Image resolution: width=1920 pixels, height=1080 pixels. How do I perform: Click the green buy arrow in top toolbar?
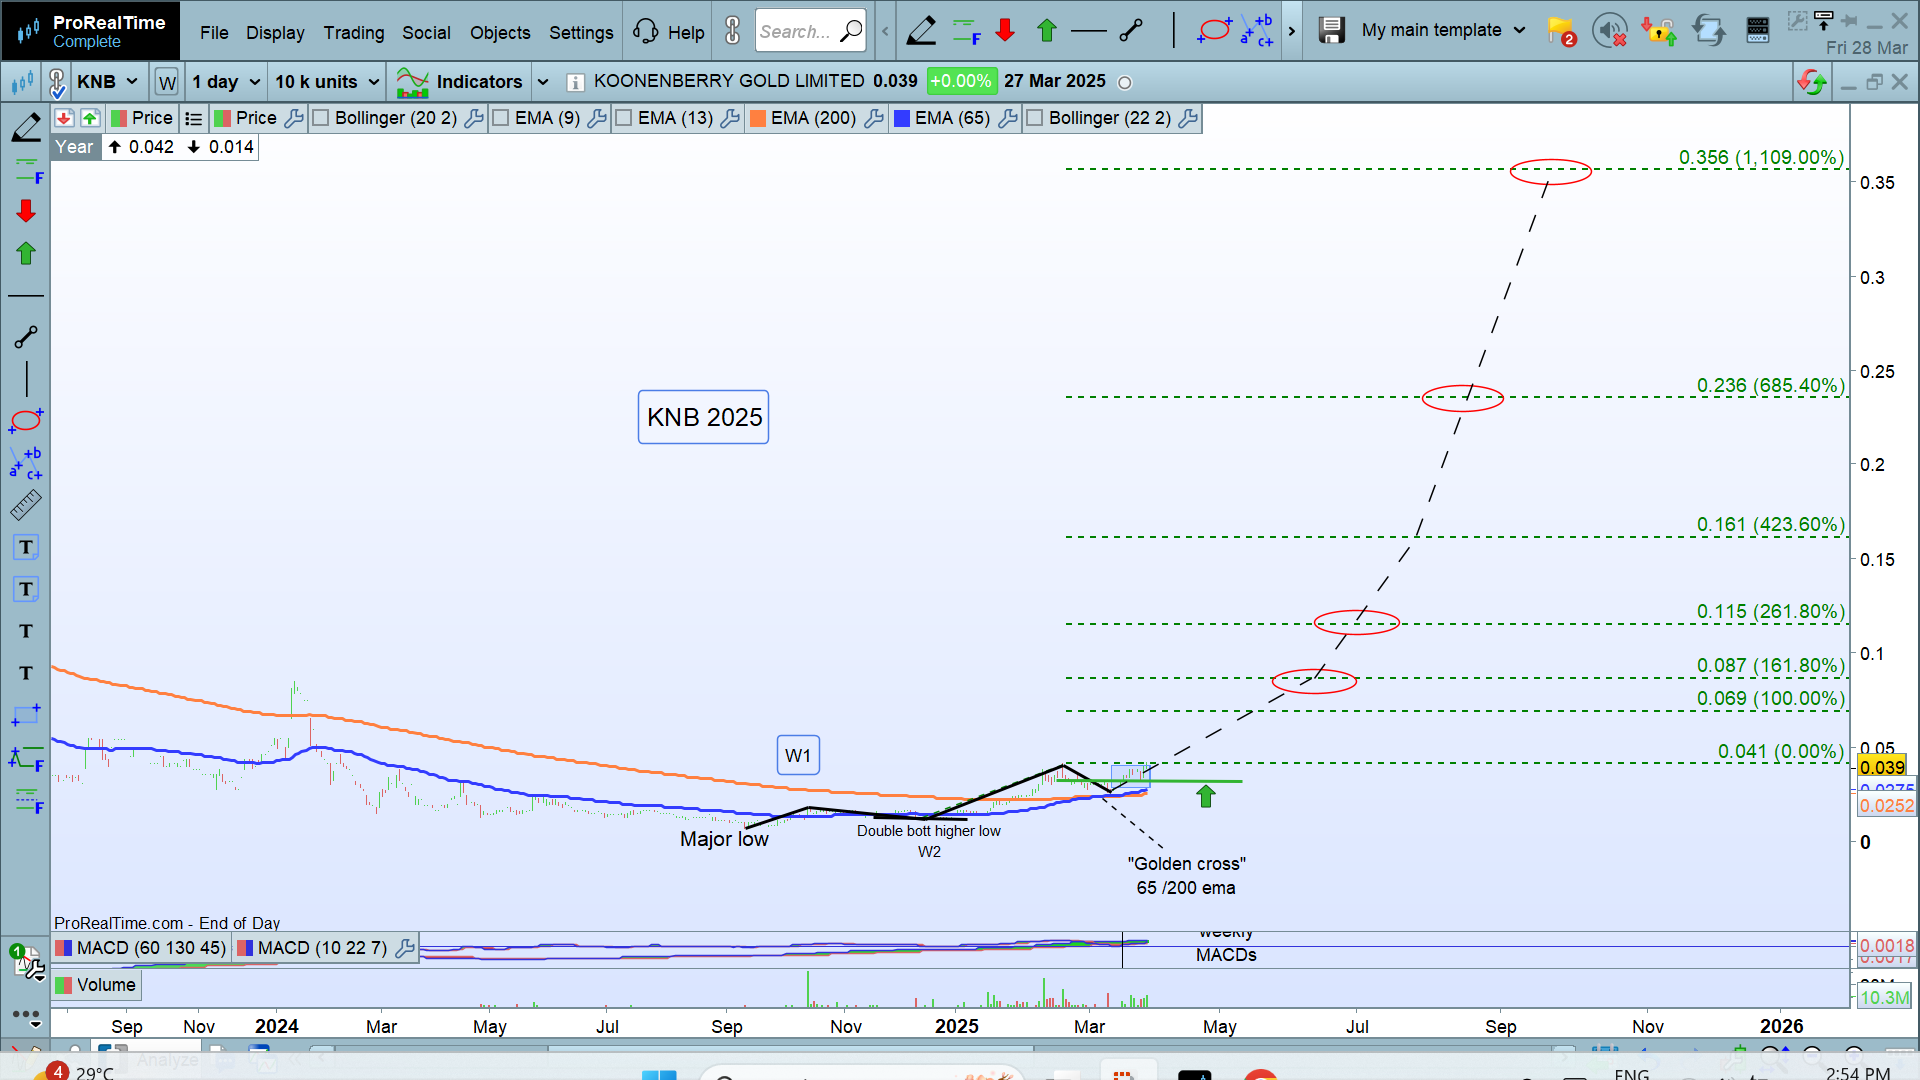[x=1047, y=31]
